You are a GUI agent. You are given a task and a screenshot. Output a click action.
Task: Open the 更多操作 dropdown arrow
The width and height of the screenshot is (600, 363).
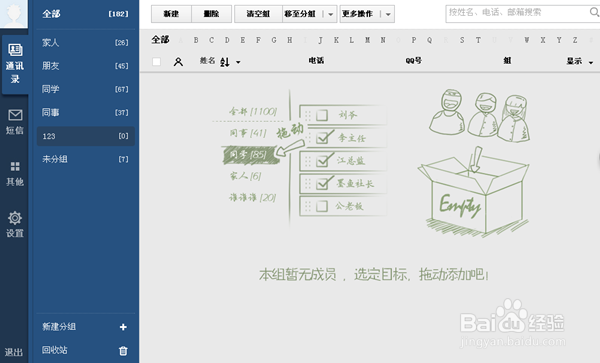click(388, 15)
